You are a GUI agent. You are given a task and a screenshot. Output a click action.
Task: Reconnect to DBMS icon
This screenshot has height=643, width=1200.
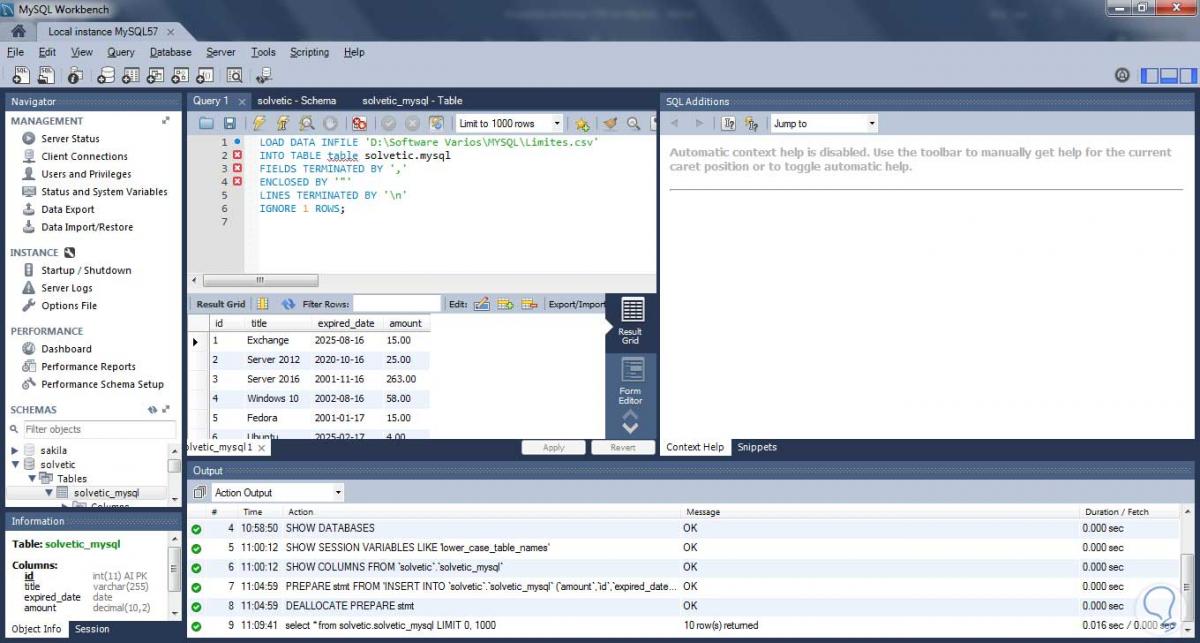pyautogui.click(x=264, y=75)
